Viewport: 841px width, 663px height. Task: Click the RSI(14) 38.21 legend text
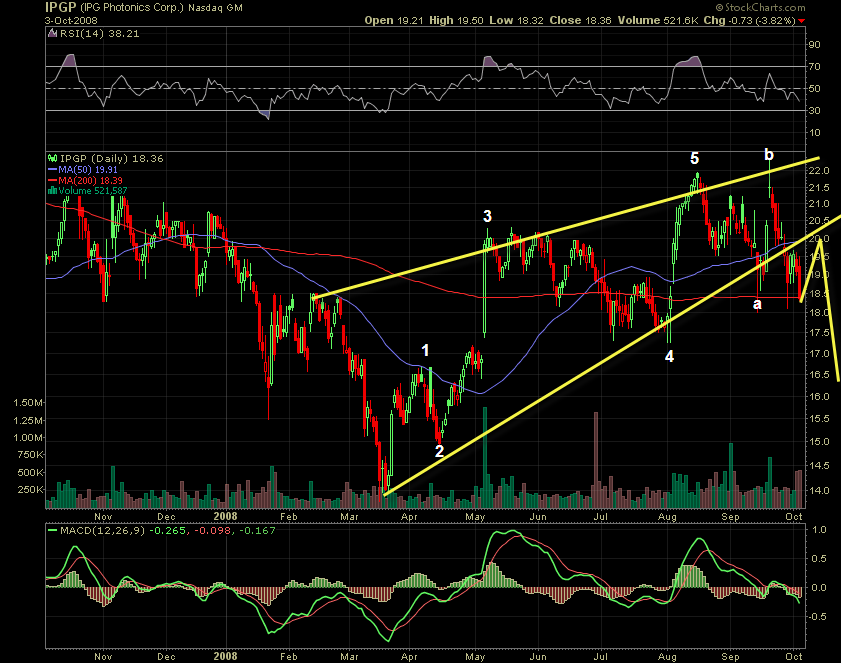tap(99, 33)
